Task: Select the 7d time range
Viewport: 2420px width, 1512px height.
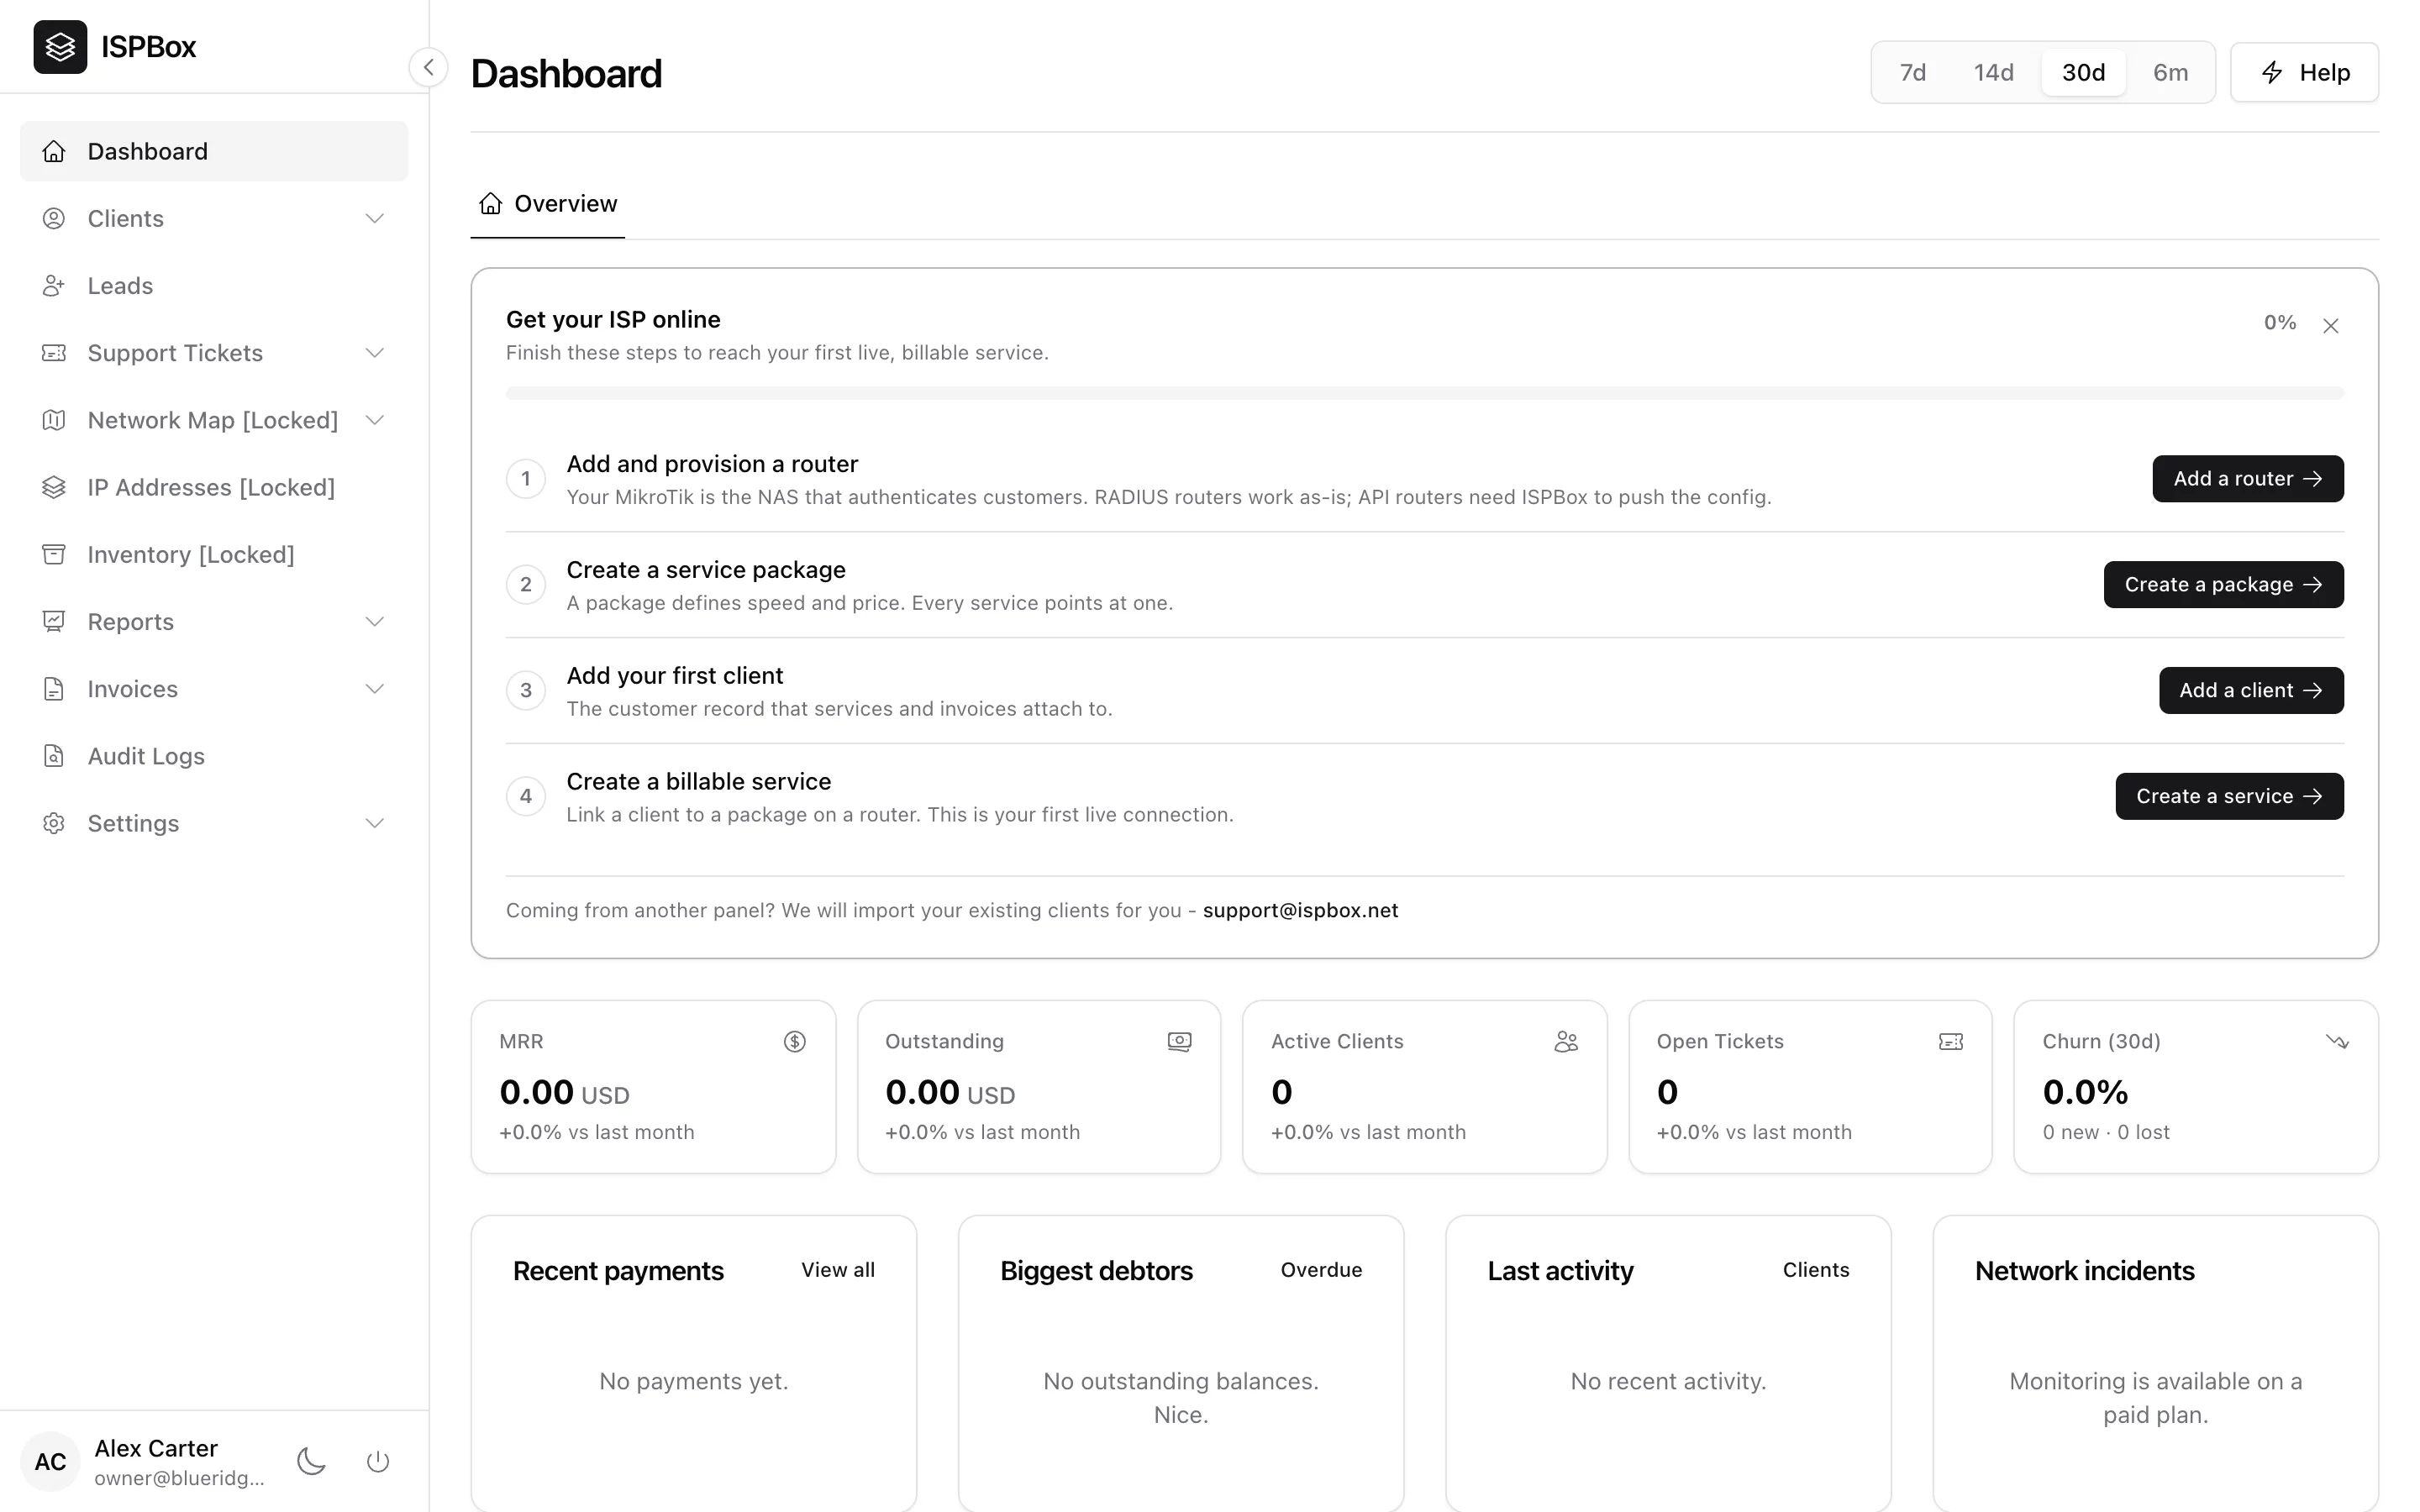Action: click(1912, 72)
